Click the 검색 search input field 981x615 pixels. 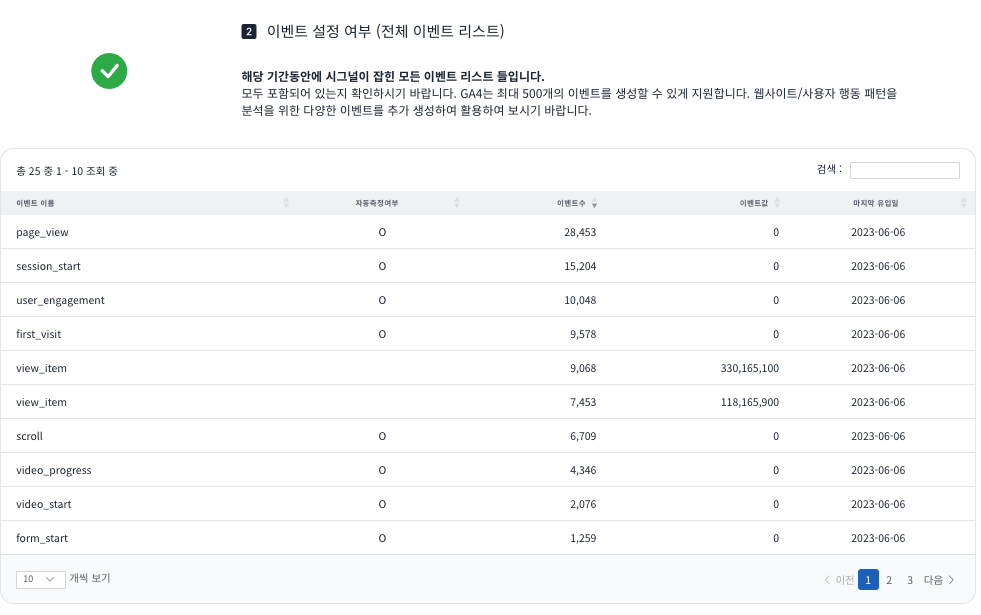[x=904, y=170]
